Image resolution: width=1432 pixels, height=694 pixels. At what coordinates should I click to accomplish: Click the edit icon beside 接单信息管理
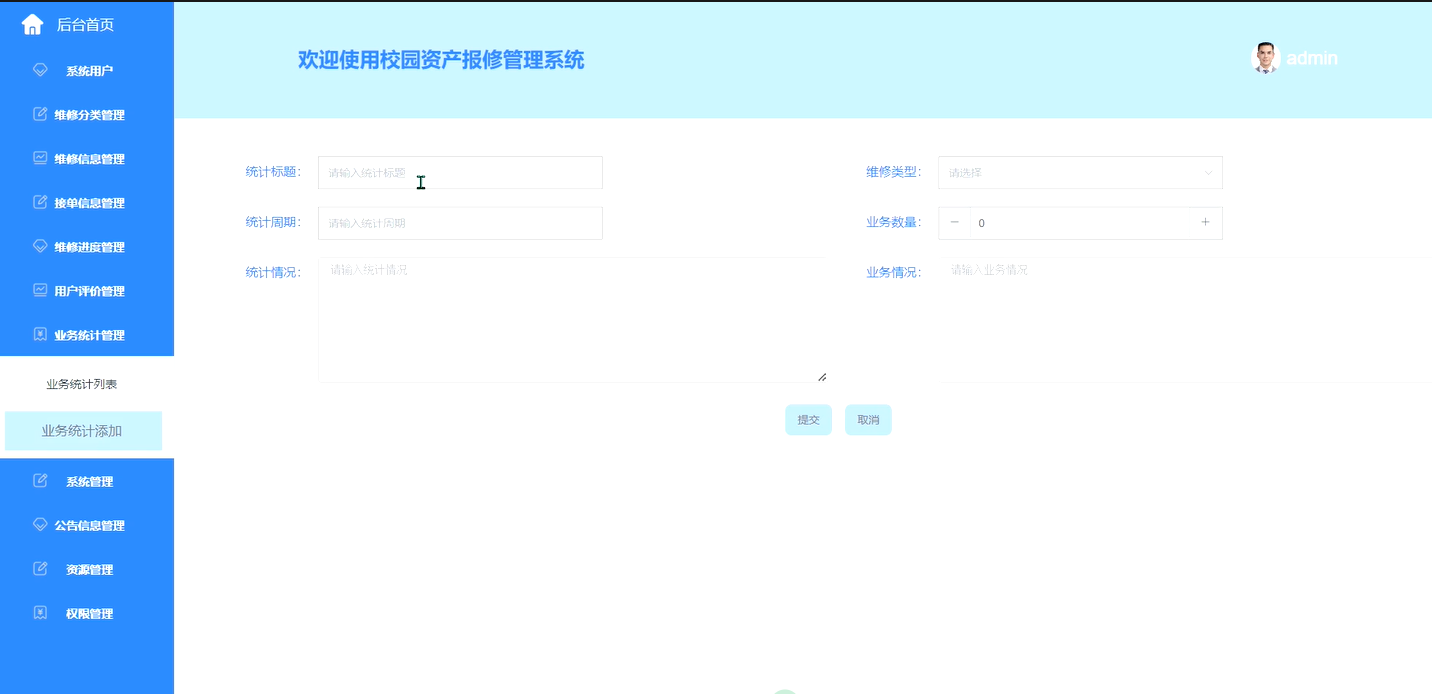click(40, 202)
